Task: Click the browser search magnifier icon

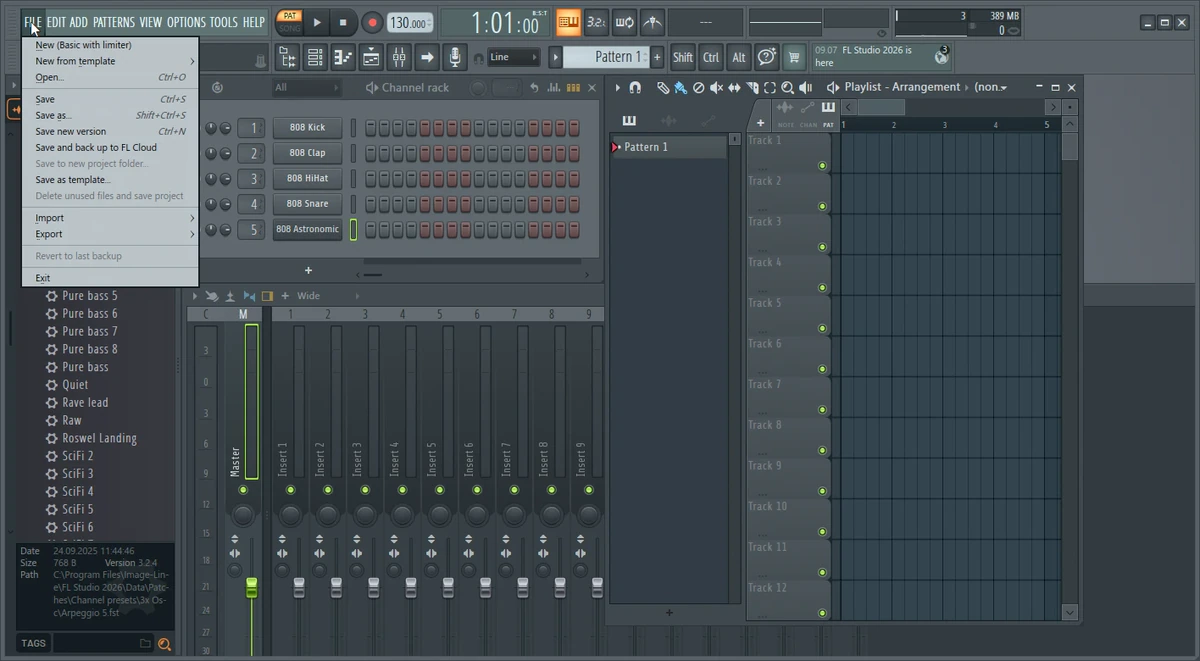Action: coord(165,644)
